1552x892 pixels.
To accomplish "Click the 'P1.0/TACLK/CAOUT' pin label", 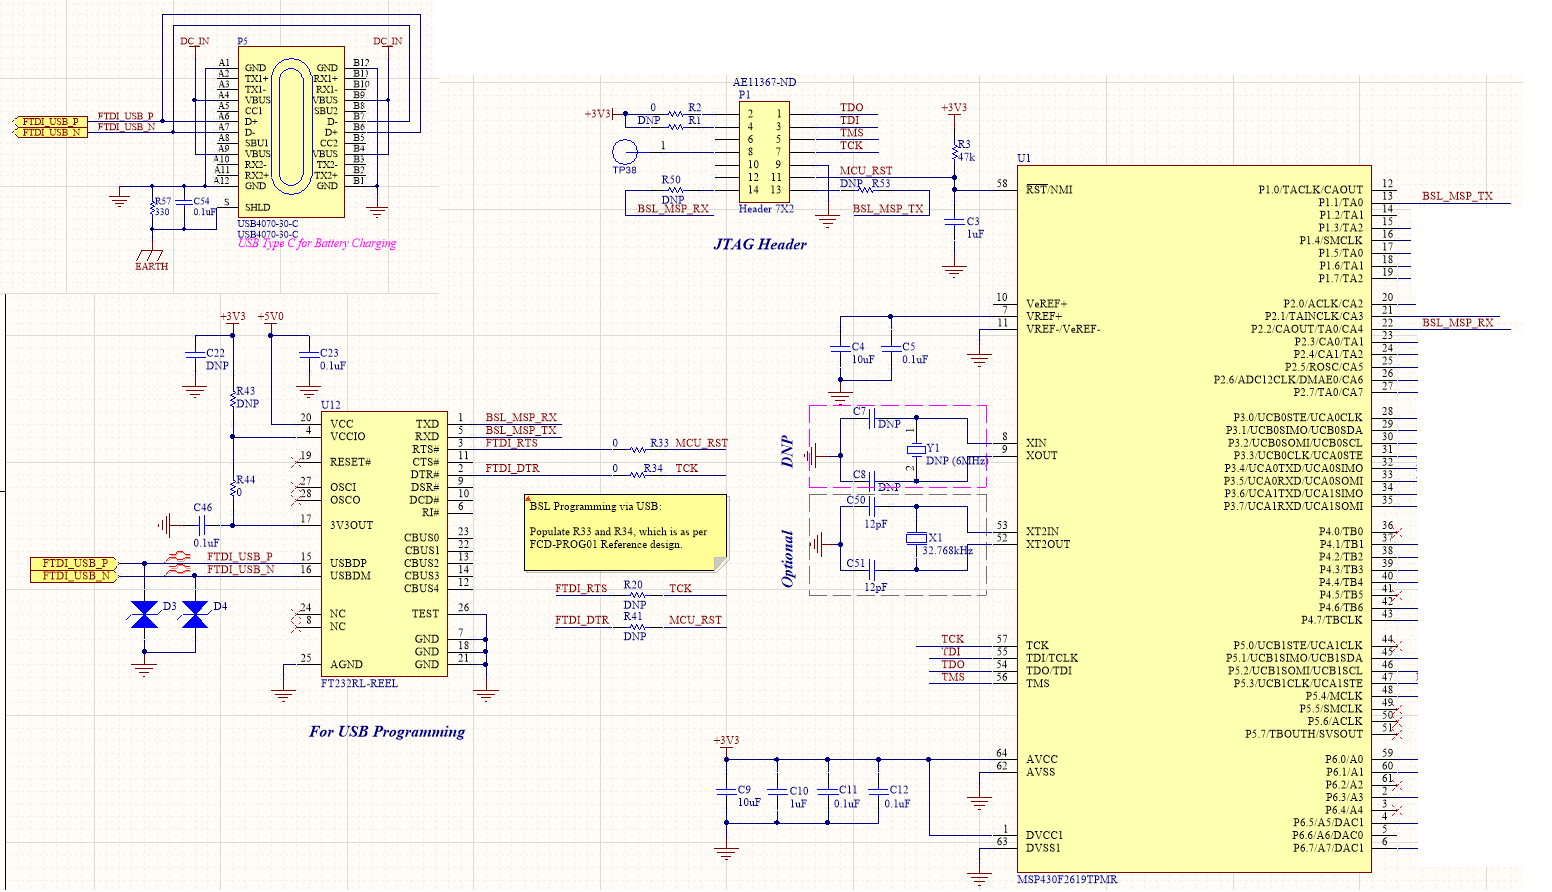I will [1310, 189].
